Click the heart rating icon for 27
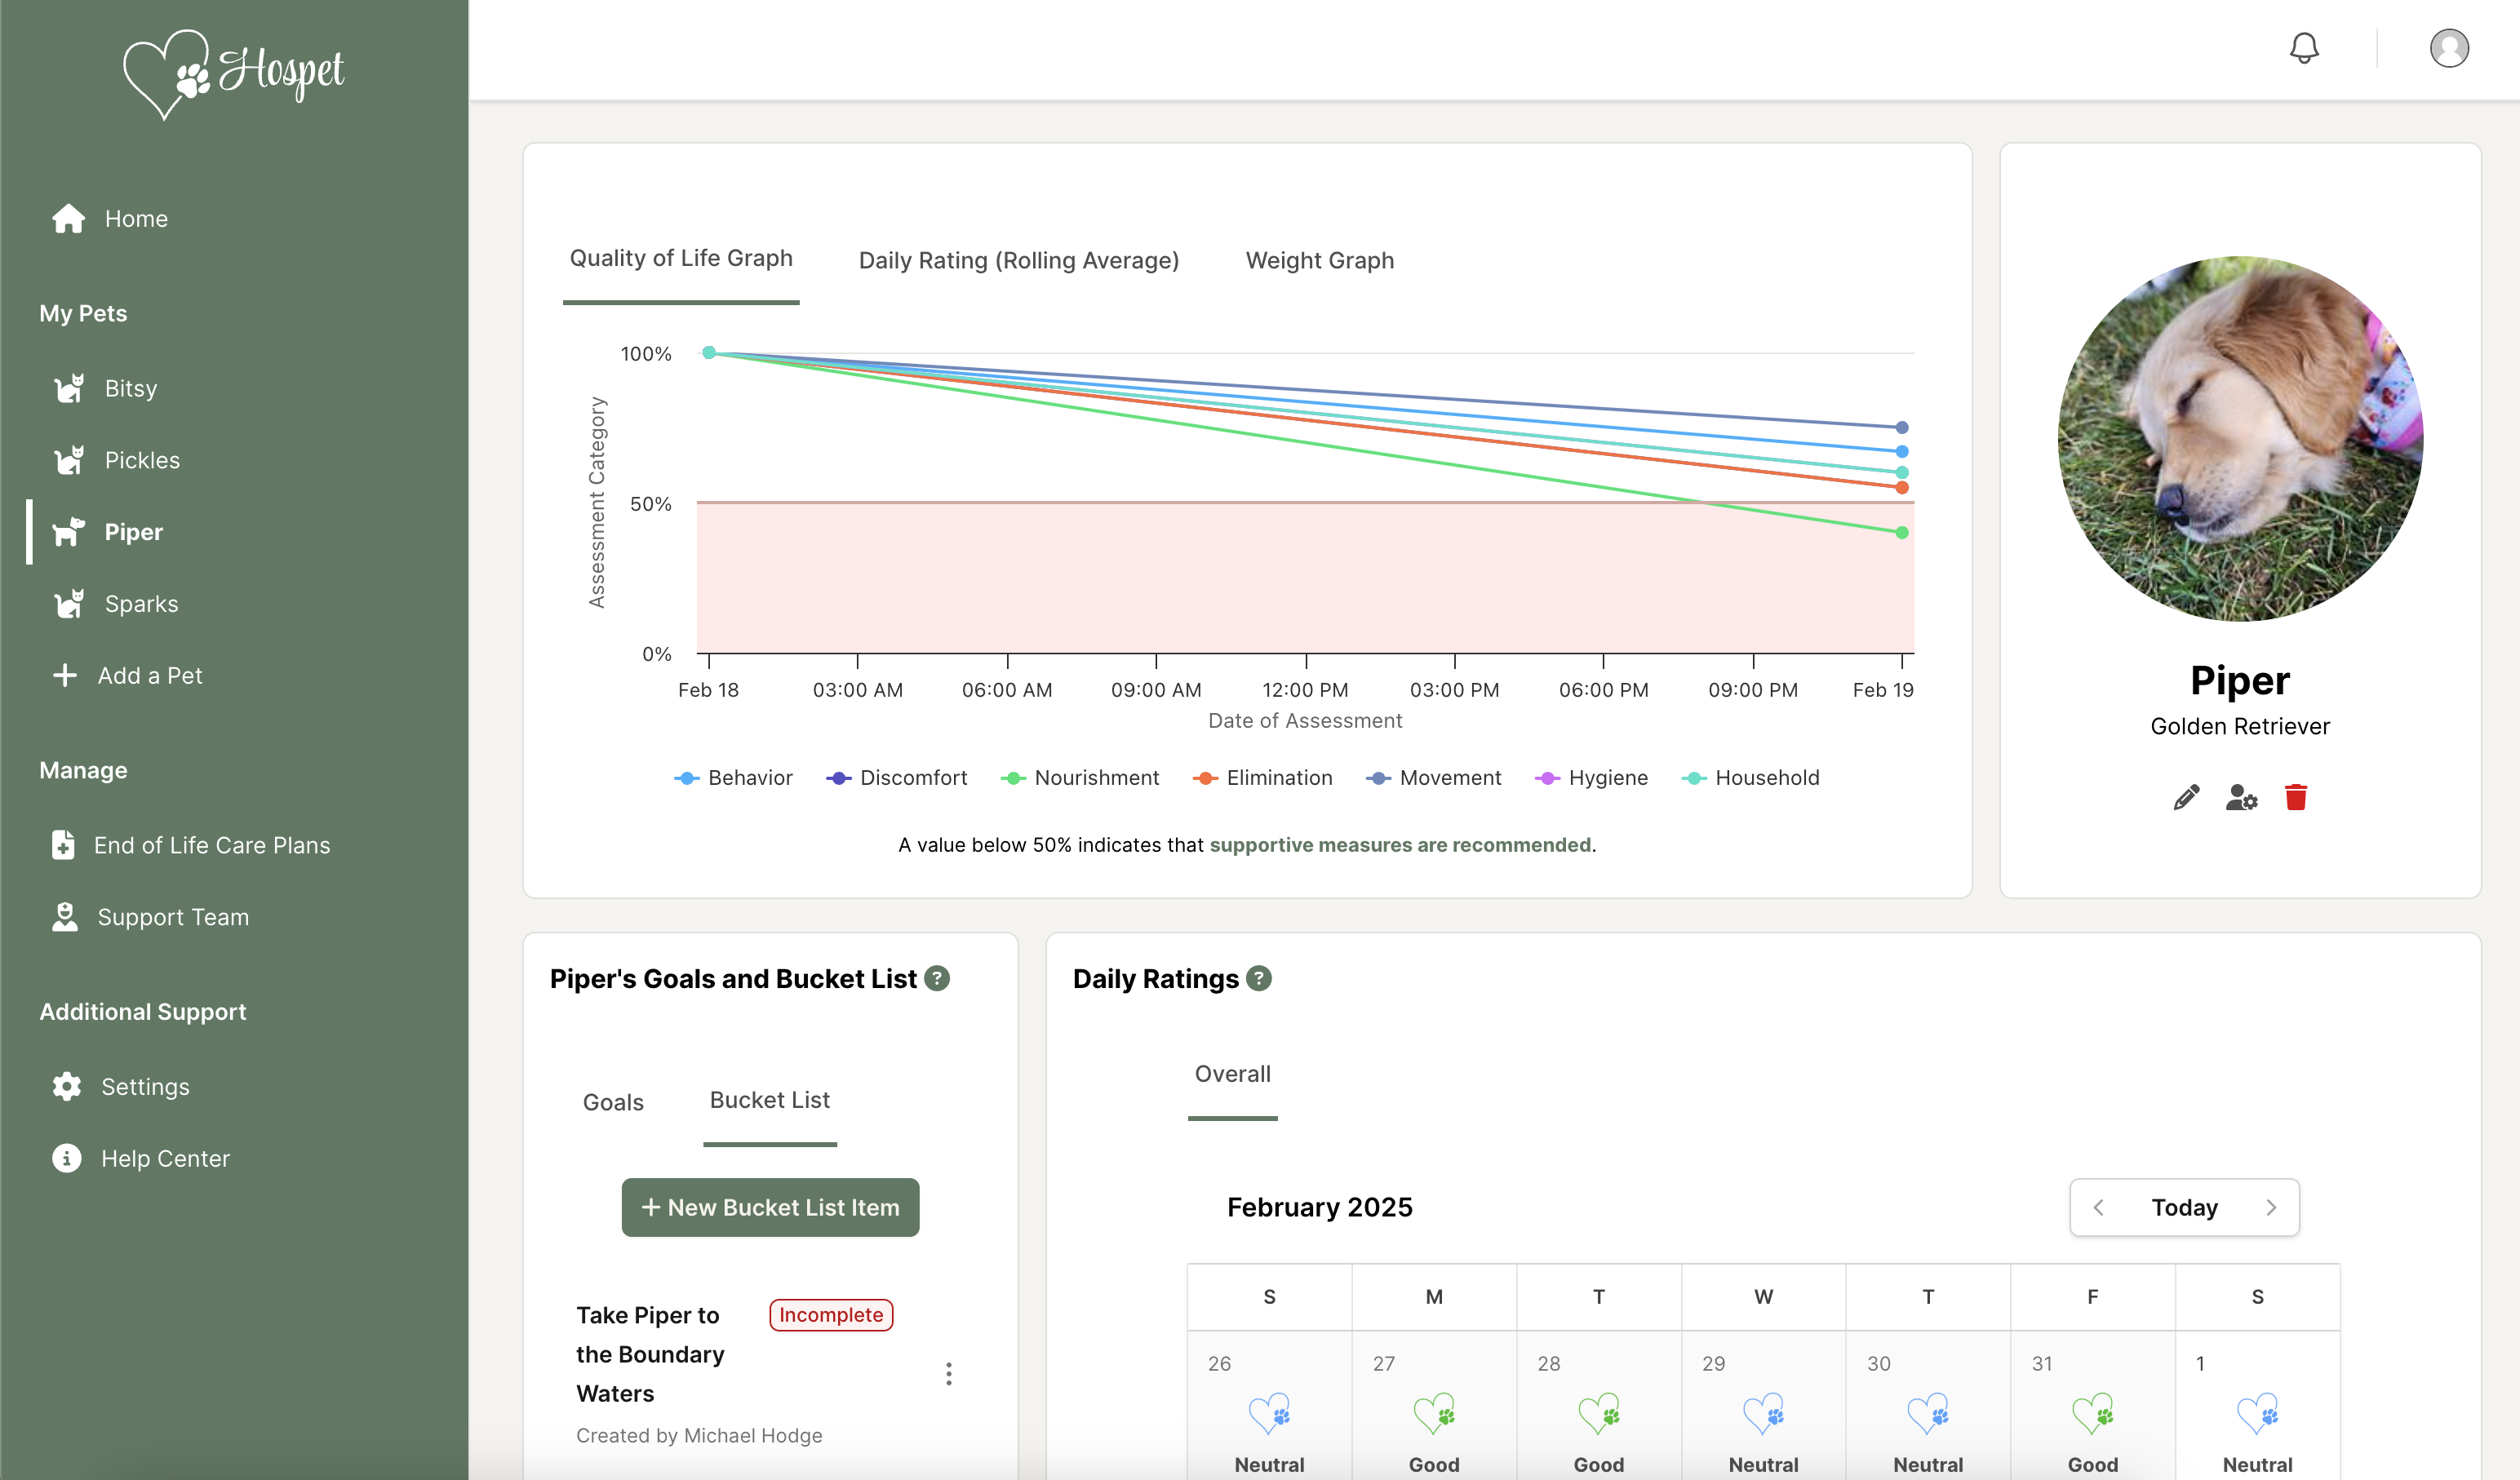 tap(1434, 1414)
